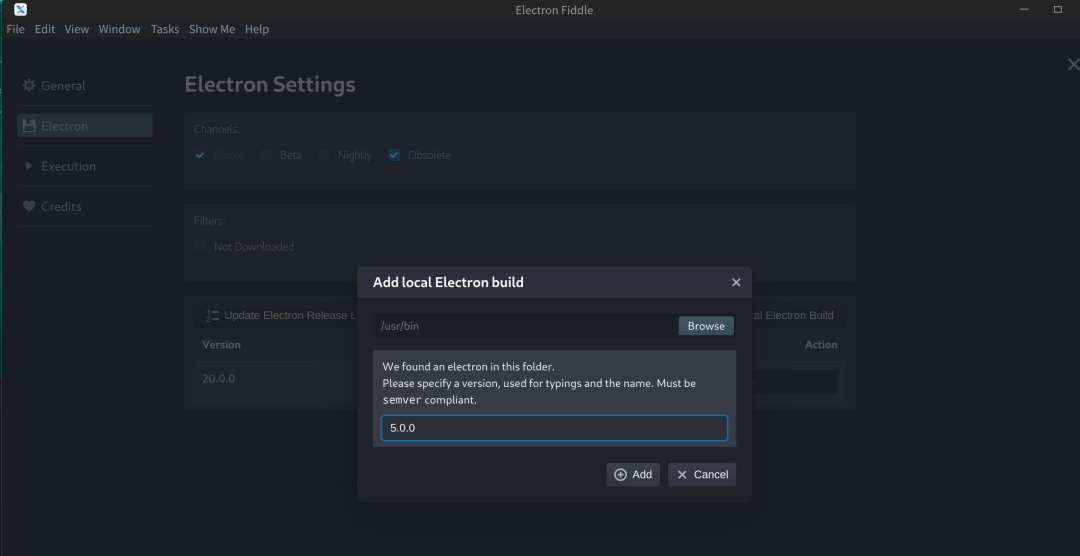The height and width of the screenshot is (556, 1080).
Task: Enable the Beta channel checkbox
Action: pos(266,155)
